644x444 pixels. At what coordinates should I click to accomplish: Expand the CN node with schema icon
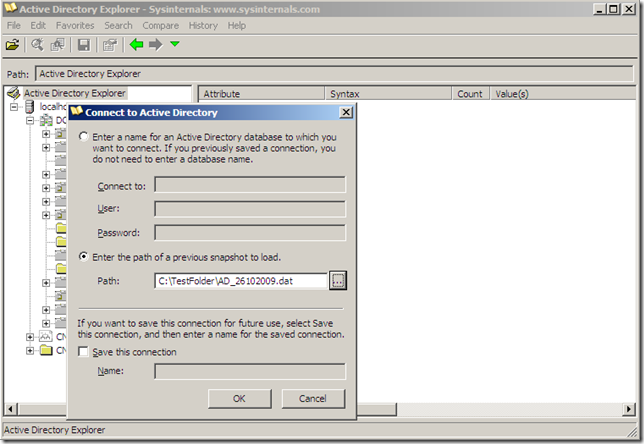pyautogui.click(x=30, y=337)
